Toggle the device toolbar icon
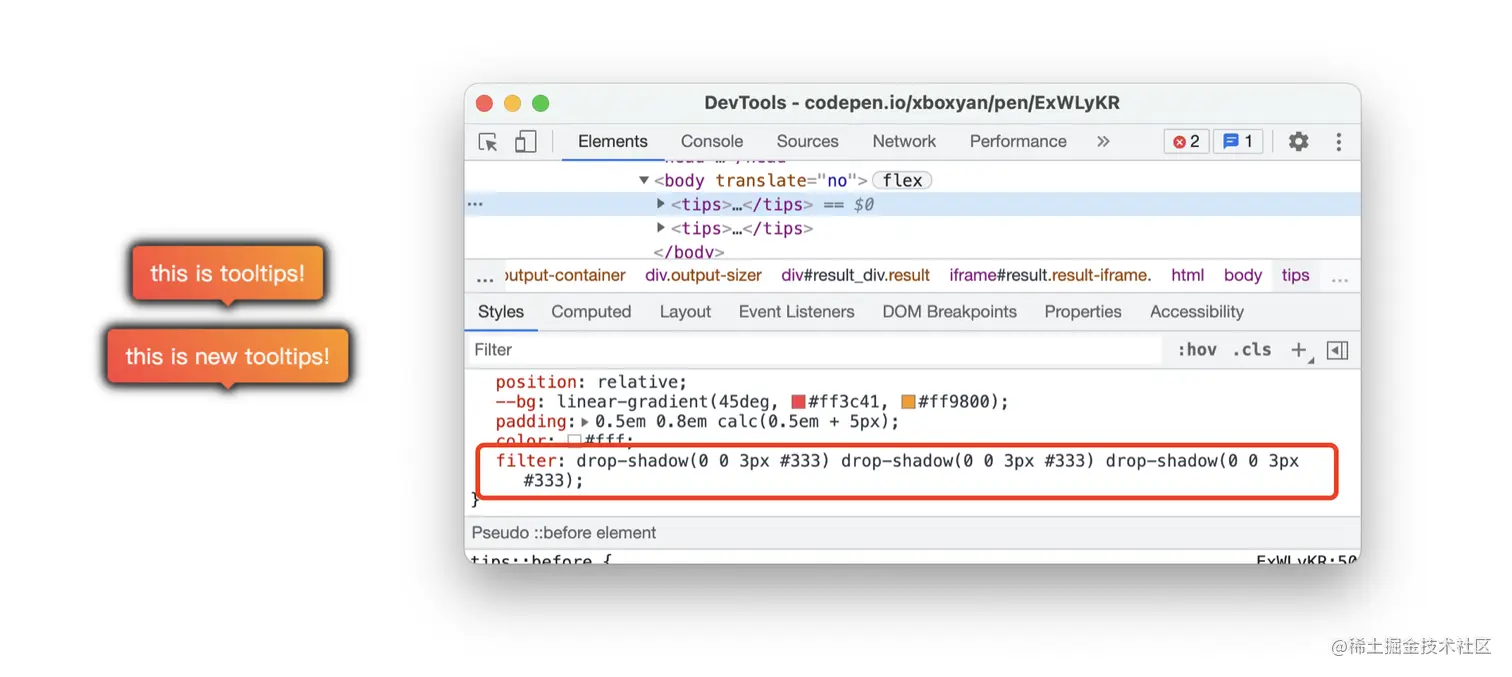Image resolution: width=1512 pixels, height=677 pixels. (525, 142)
